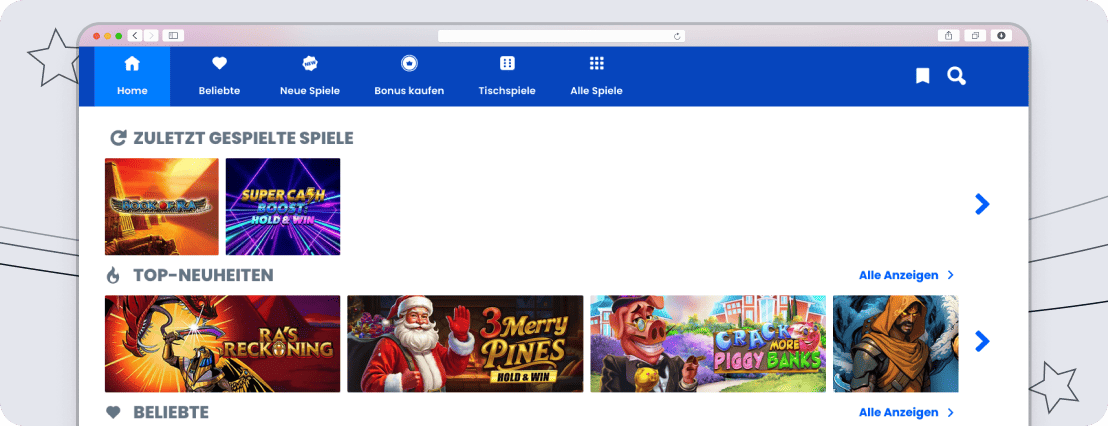
Task: Open the browser downloads icon
Action: pos(1001,35)
